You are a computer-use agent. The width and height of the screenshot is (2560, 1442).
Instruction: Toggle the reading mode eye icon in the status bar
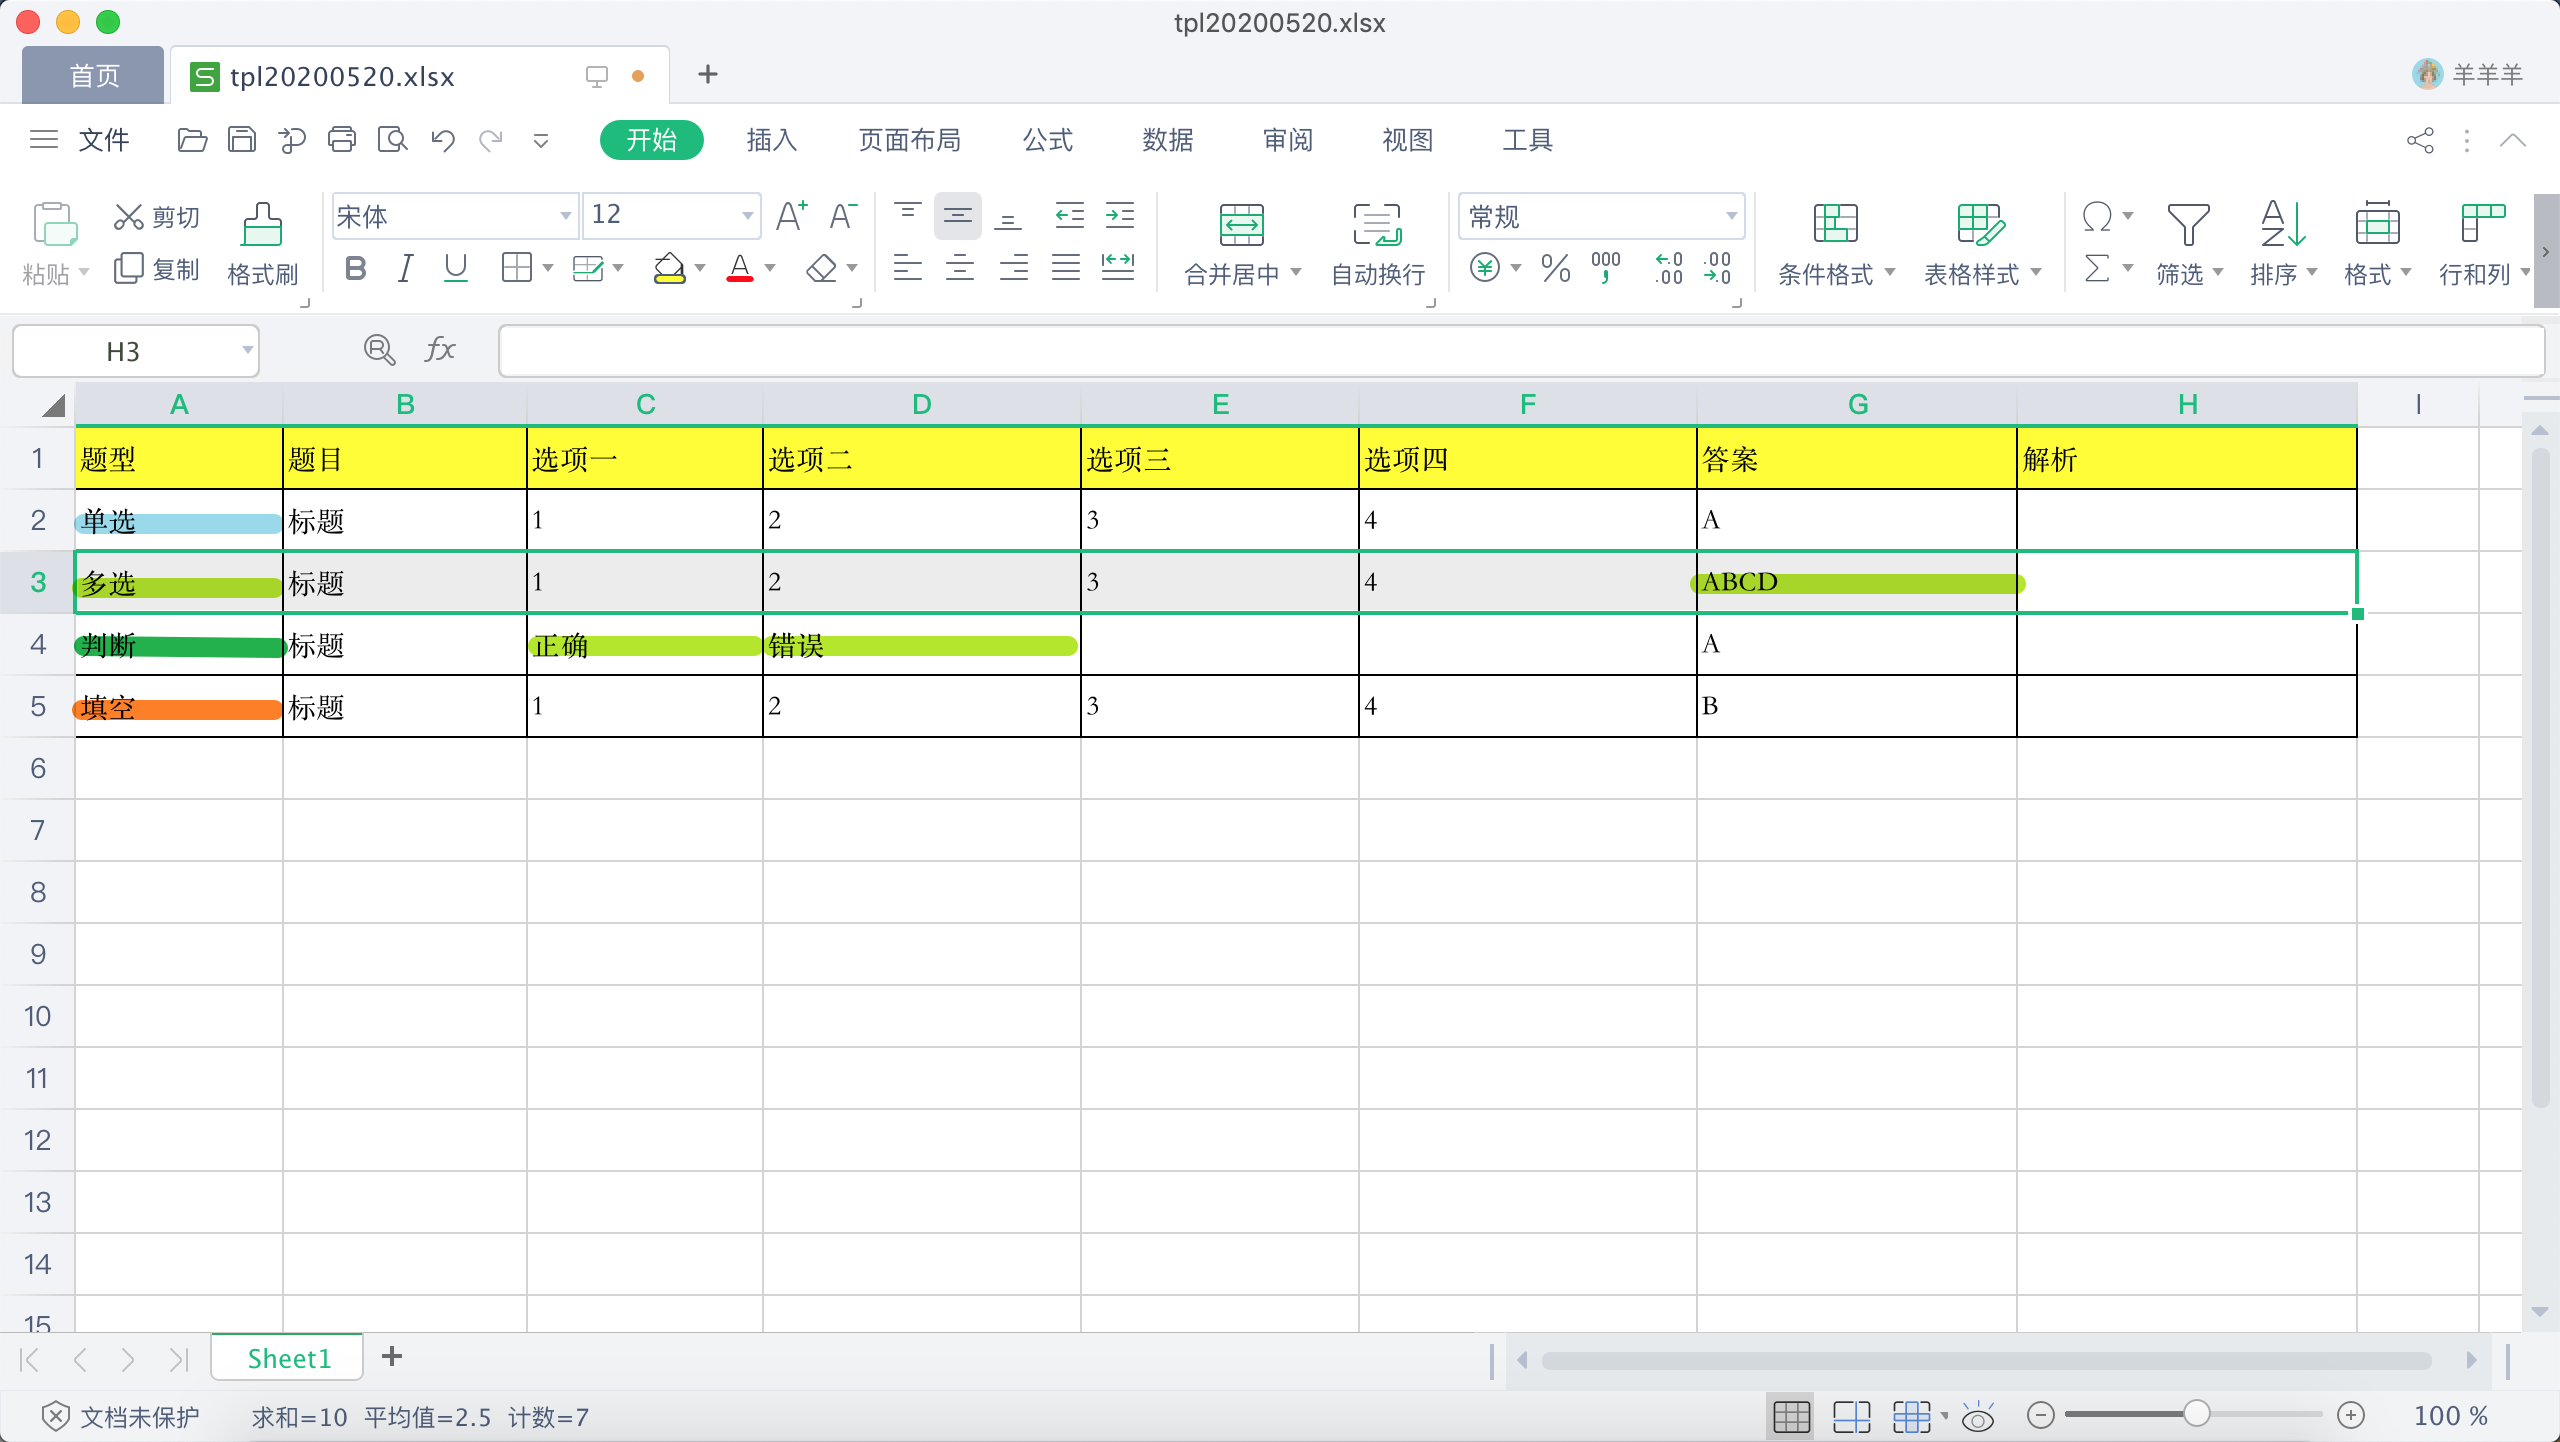(1977, 1416)
